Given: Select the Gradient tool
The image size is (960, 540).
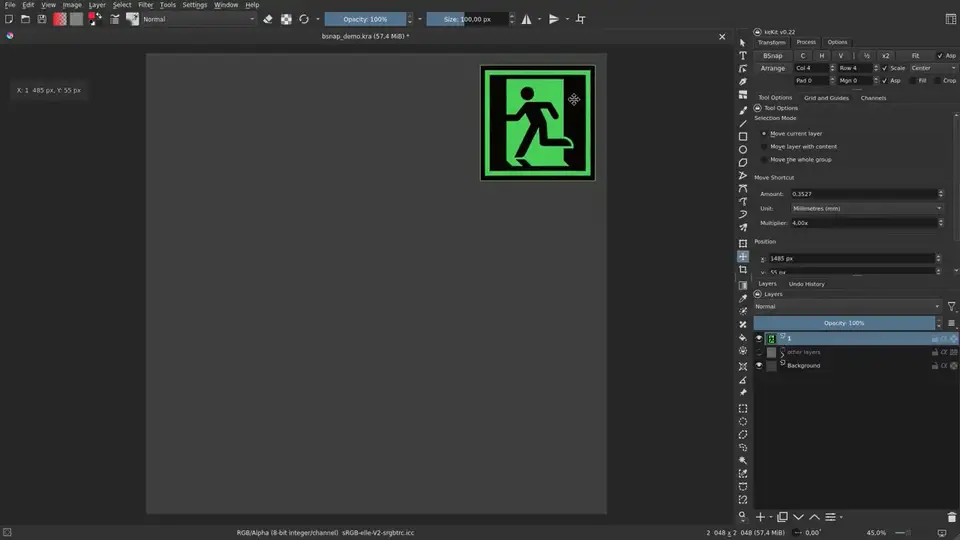Looking at the screenshot, I should [743, 285].
